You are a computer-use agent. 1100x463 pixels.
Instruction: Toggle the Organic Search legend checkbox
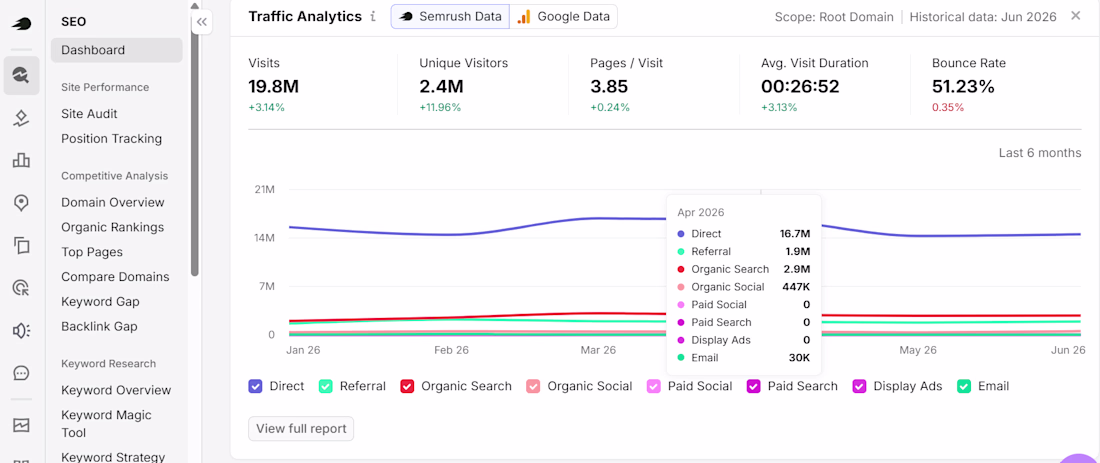(x=407, y=386)
